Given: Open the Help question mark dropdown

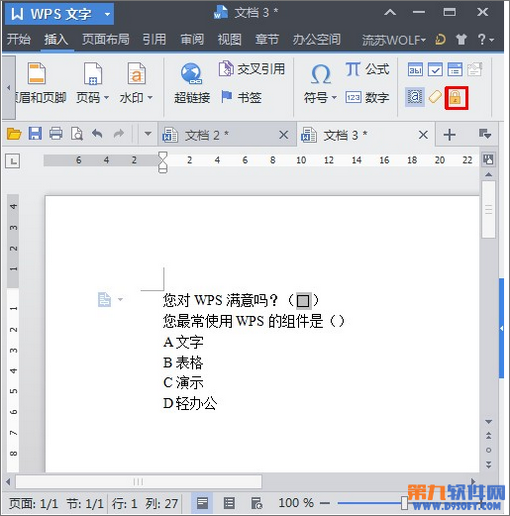Looking at the screenshot, I should click(x=485, y=40).
